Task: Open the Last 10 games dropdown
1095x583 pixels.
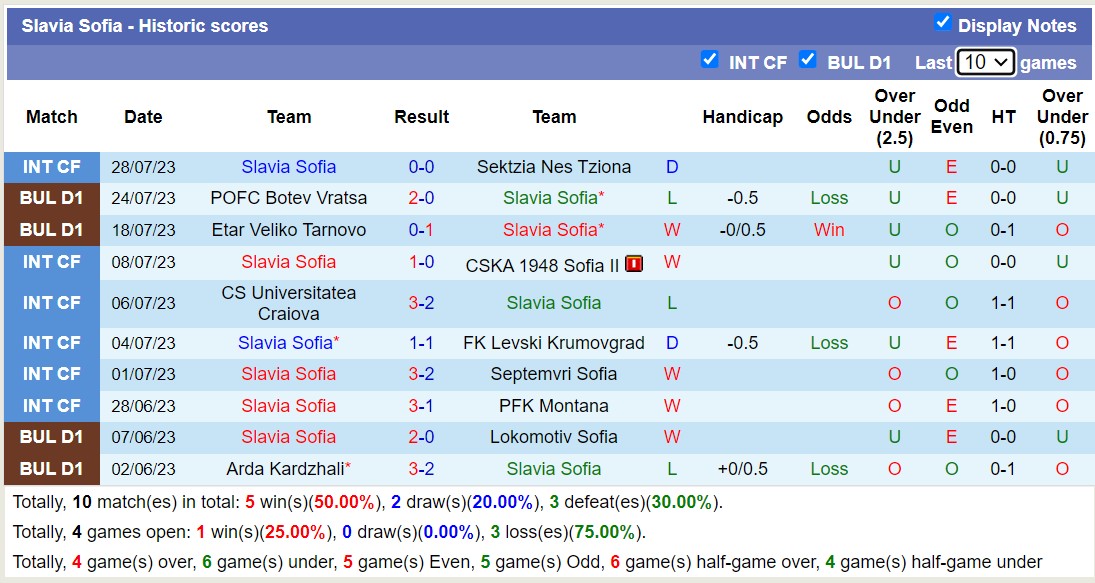Action: [x=985, y=62]
